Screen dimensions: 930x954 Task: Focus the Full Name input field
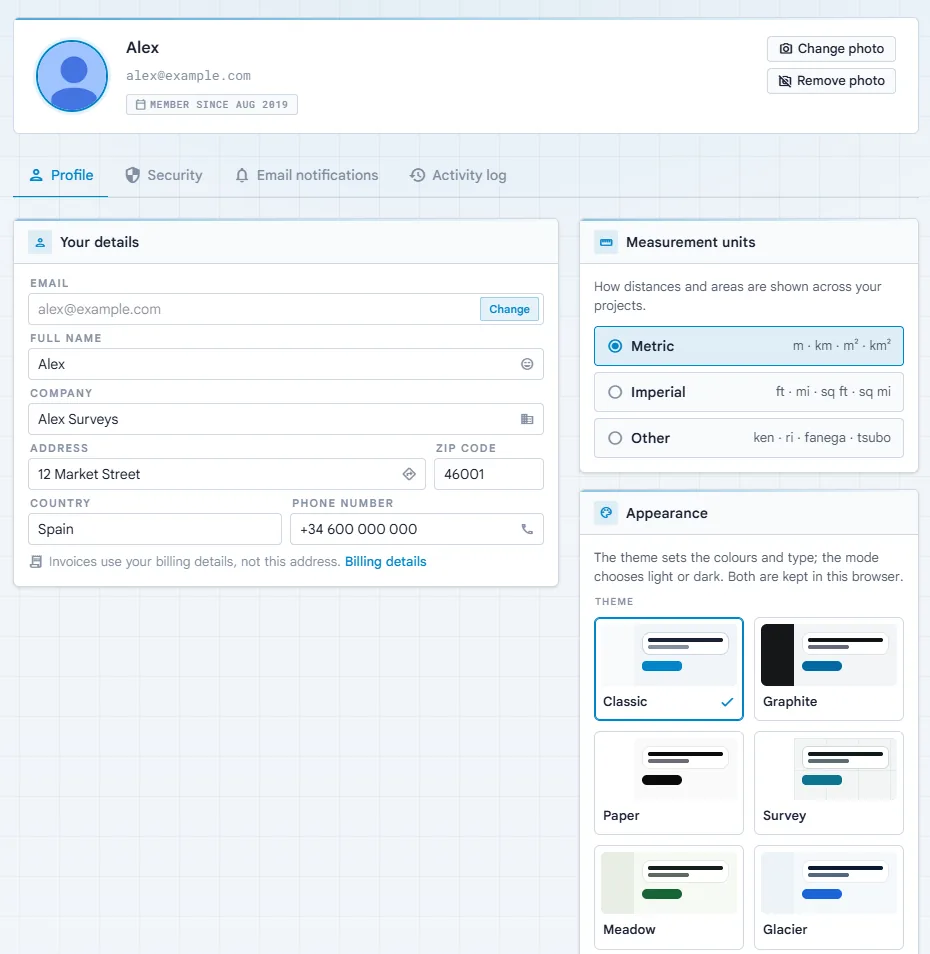coord(286,364)
